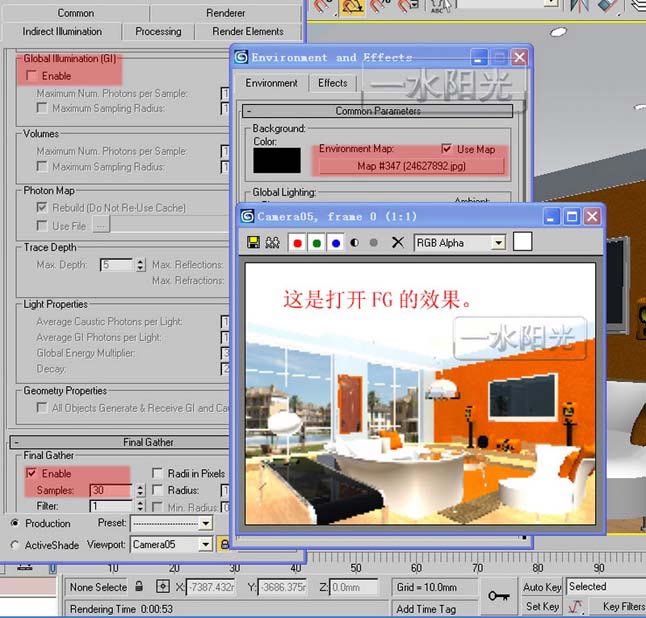The image size is (646, 618).
Task: Click the time slider mini curve editor icon
Action: [25, 569]
